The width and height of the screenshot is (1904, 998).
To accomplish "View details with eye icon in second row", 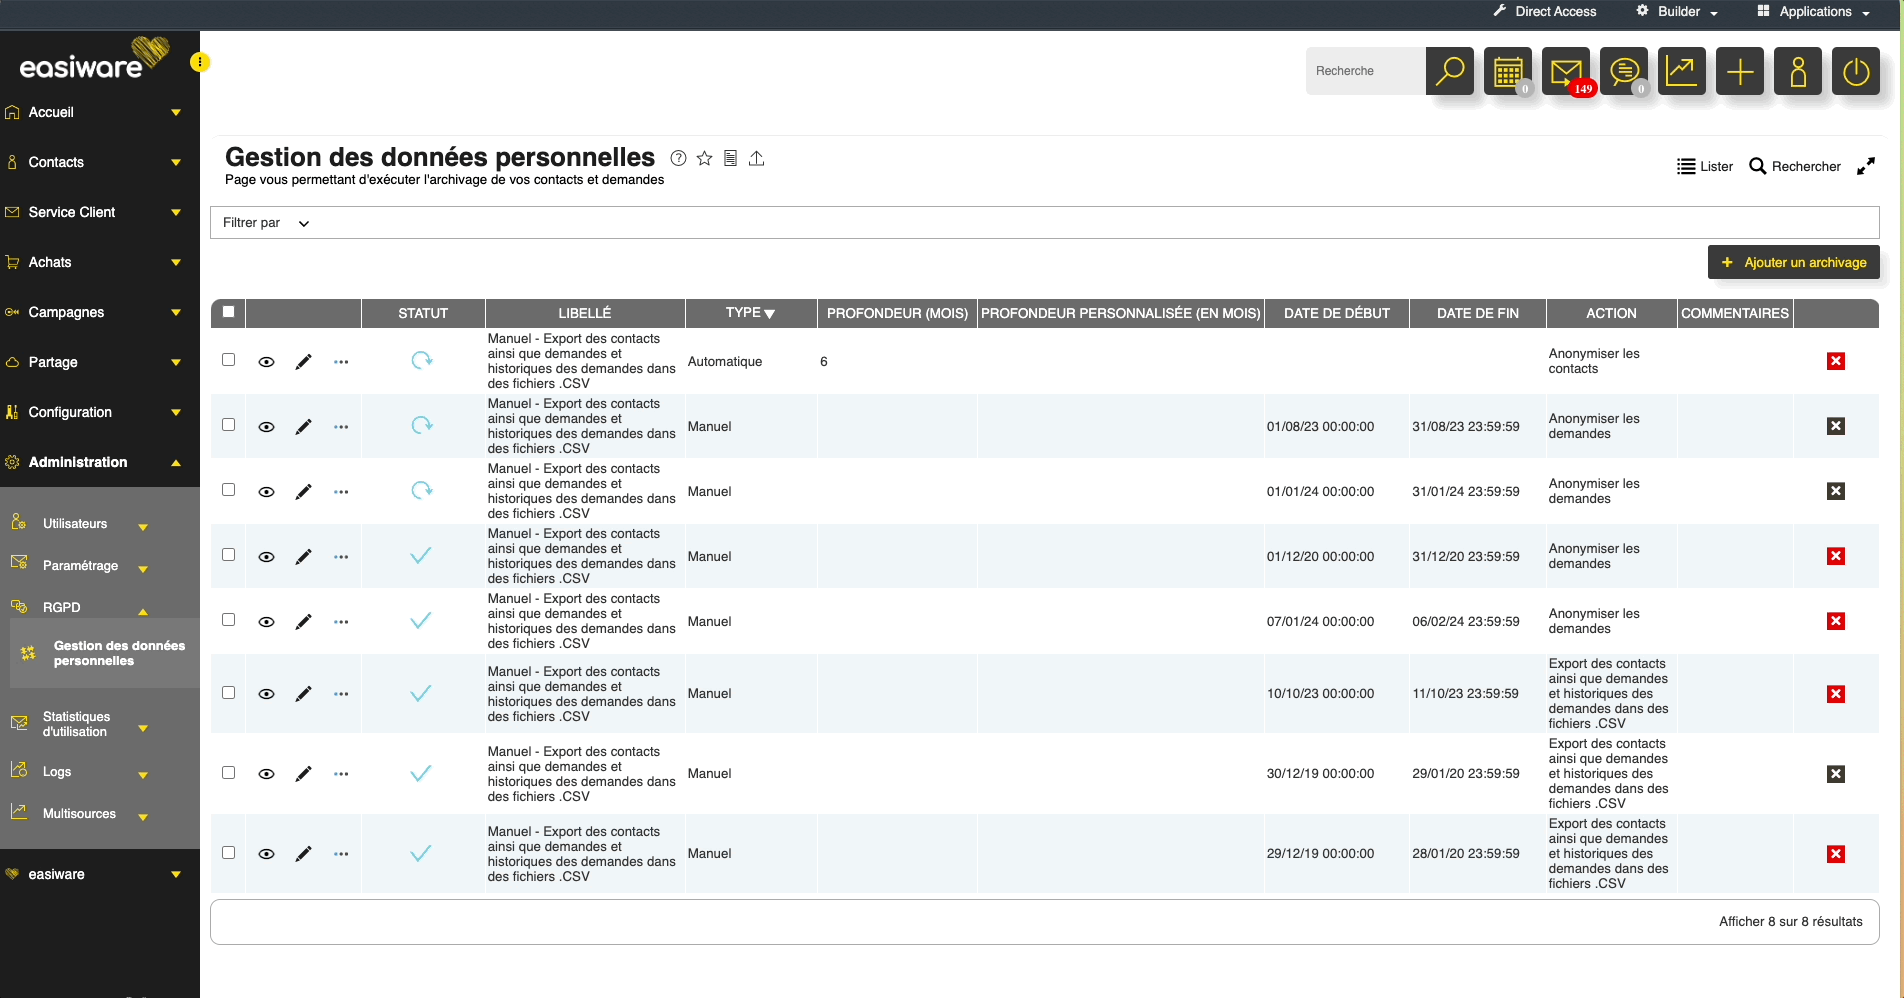I will (266, 427).
